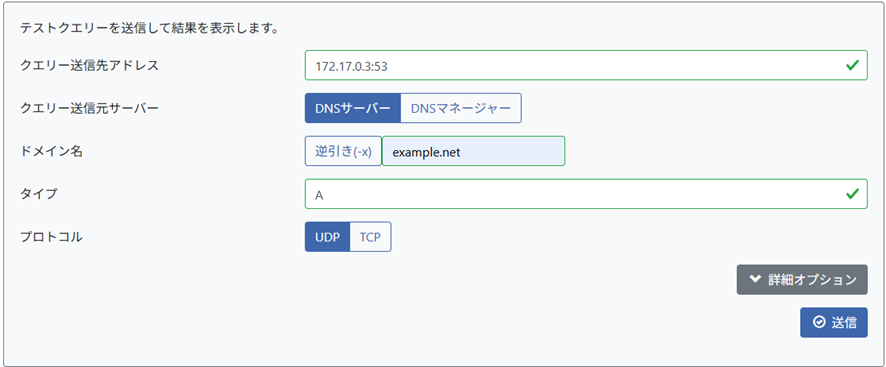This screenshot has width=886, height=367.
Task: Send the test query with 送信
Action: [x=833, y=322]
